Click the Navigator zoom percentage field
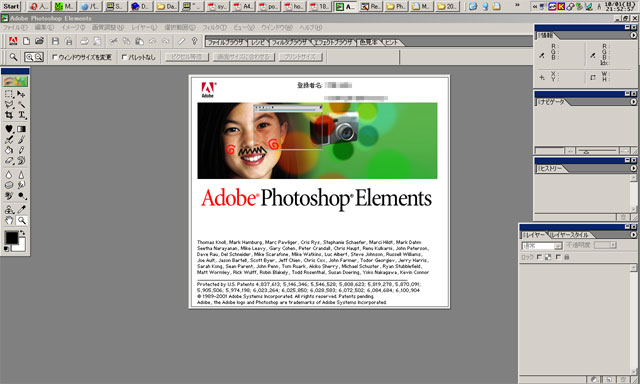This screenshot has height=384, width=640. pyautogui.click(x=549, y=151)
